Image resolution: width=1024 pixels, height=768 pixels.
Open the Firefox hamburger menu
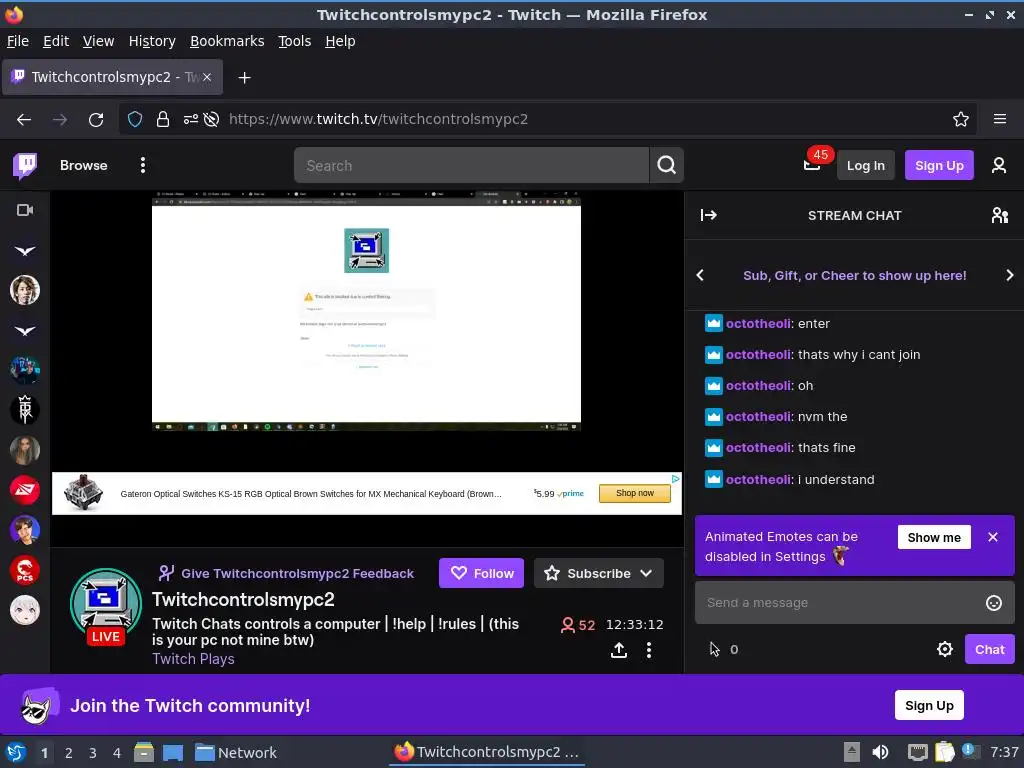point(999,119)
